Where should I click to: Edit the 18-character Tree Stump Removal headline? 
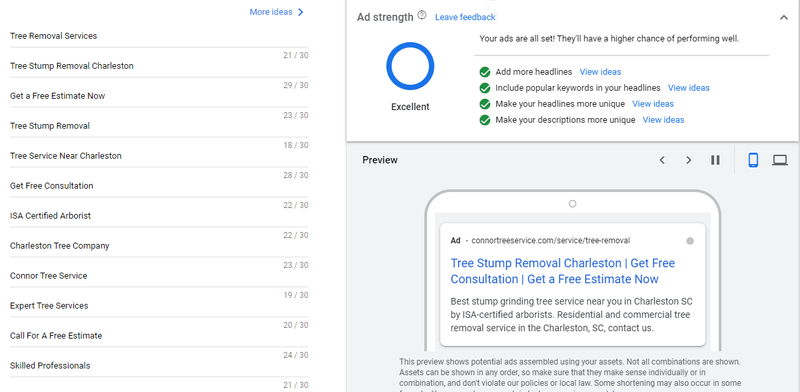(x=159, y=126)
